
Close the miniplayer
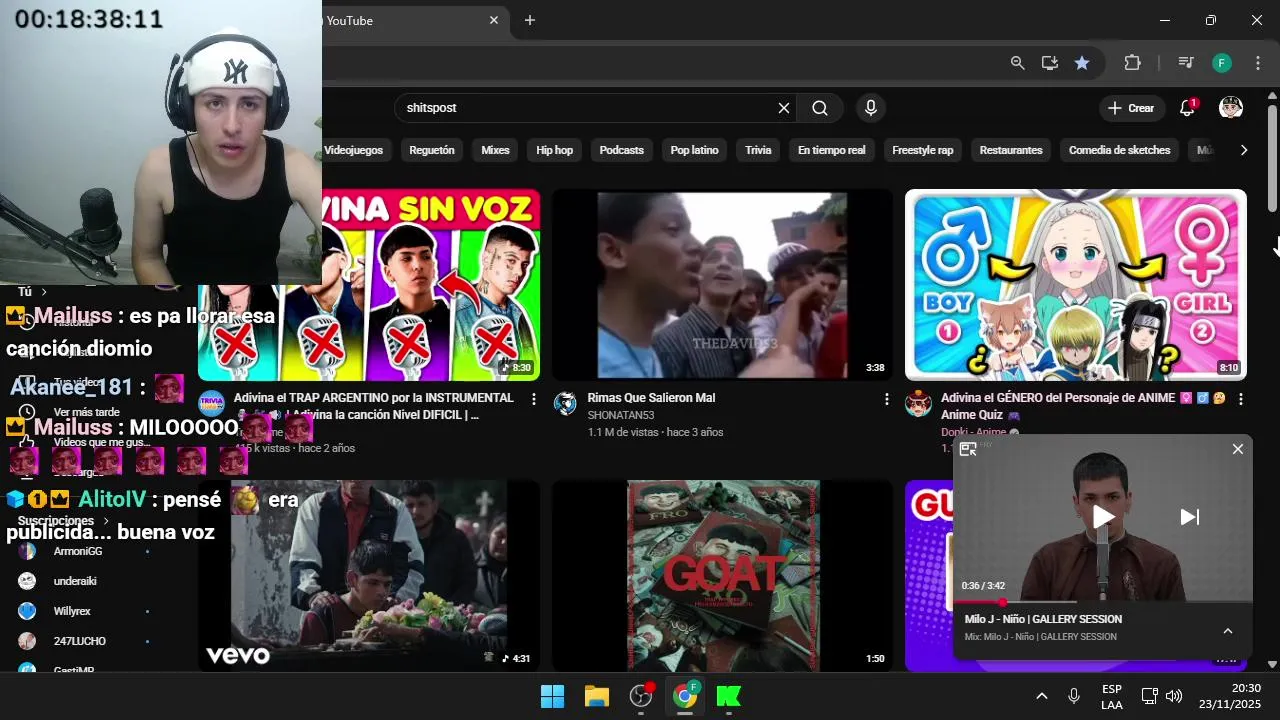point(1238,449)
